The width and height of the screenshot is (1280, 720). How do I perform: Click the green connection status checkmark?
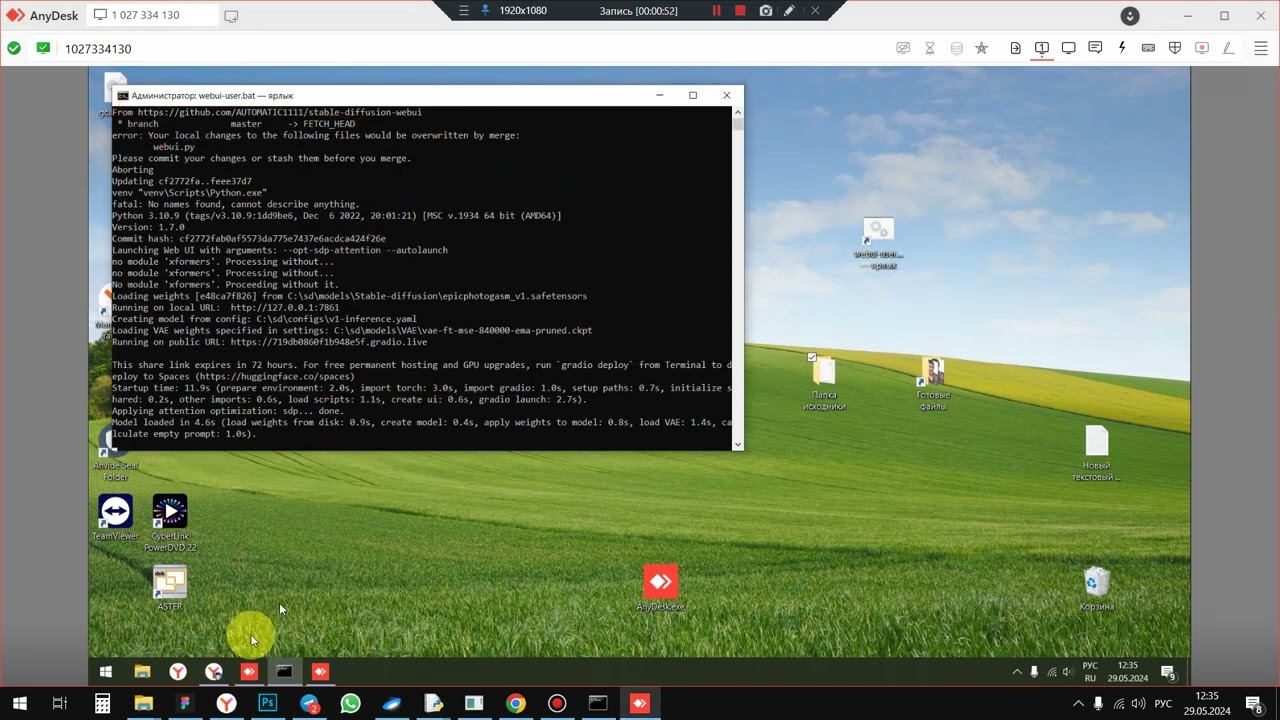coord(14,48)
